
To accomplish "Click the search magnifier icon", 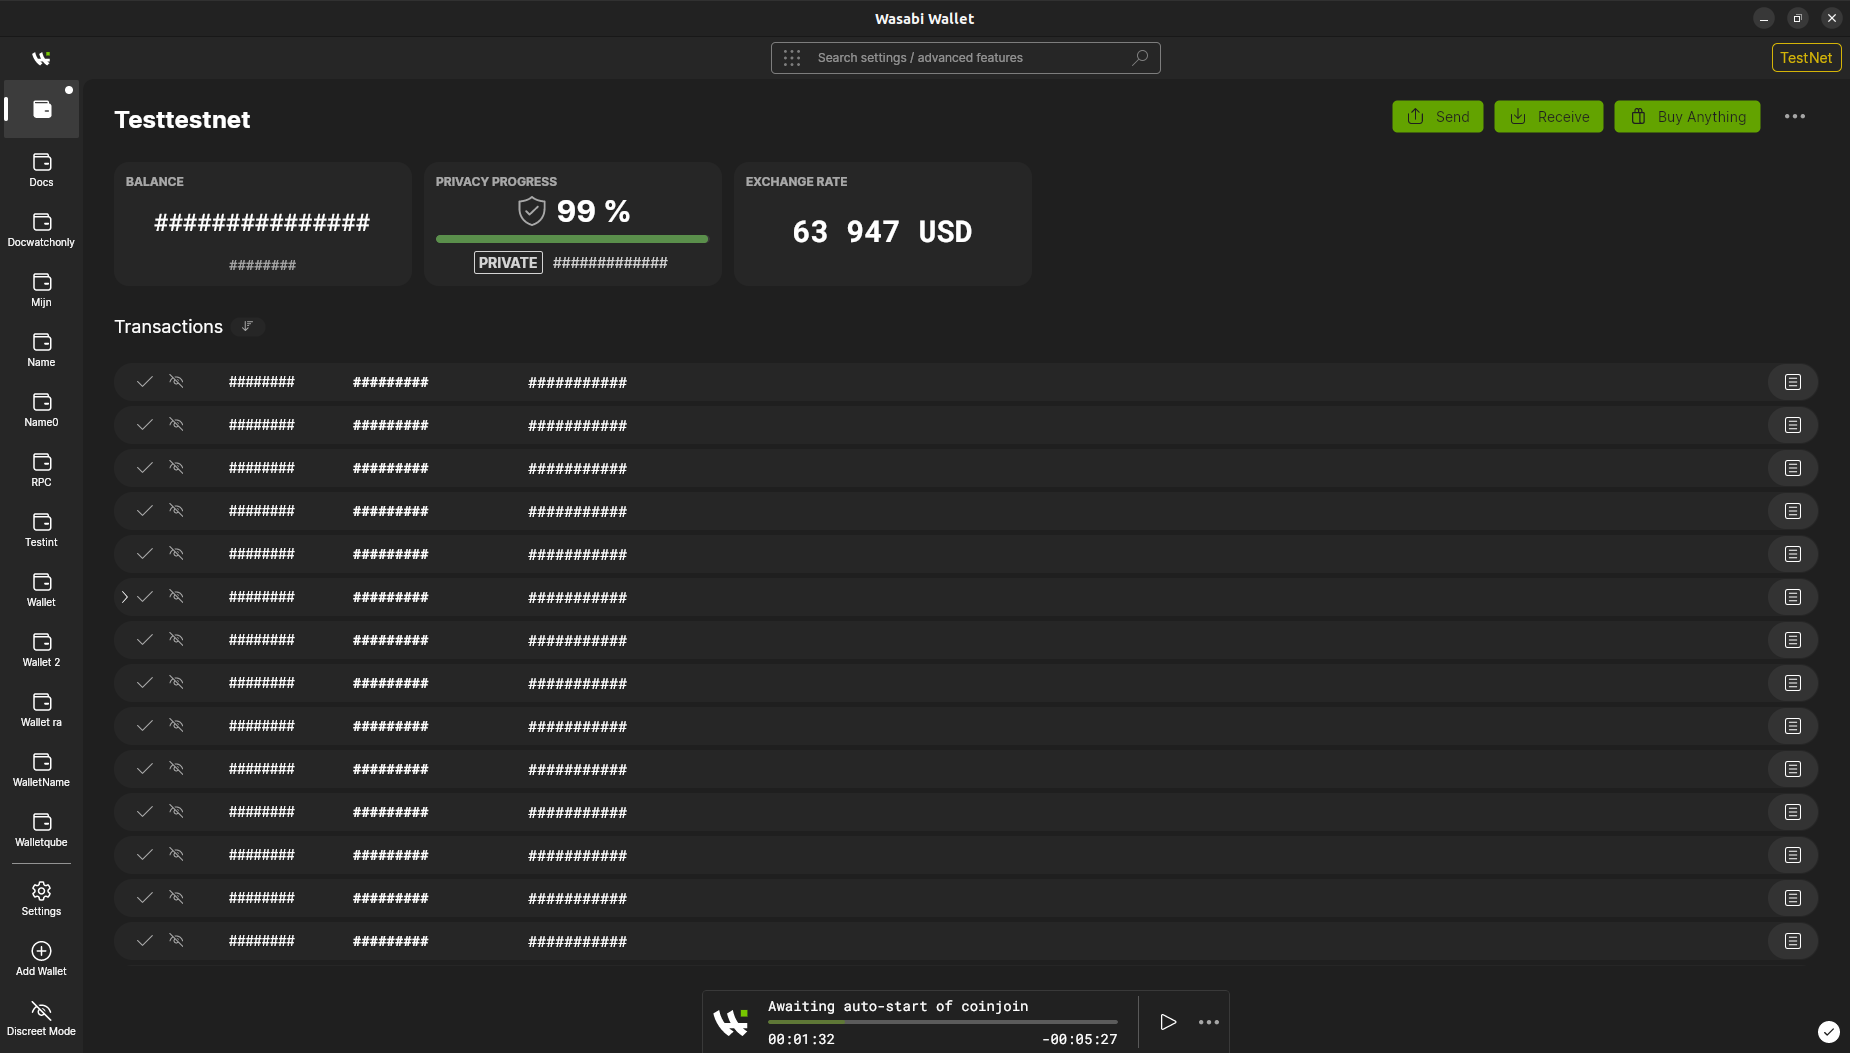I will click(1140, 58).
